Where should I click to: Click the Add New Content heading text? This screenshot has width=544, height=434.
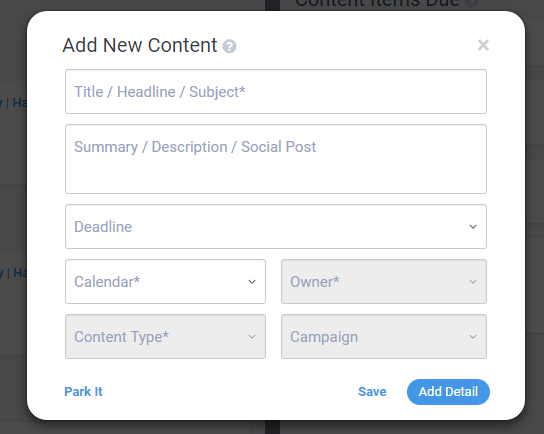140,45
